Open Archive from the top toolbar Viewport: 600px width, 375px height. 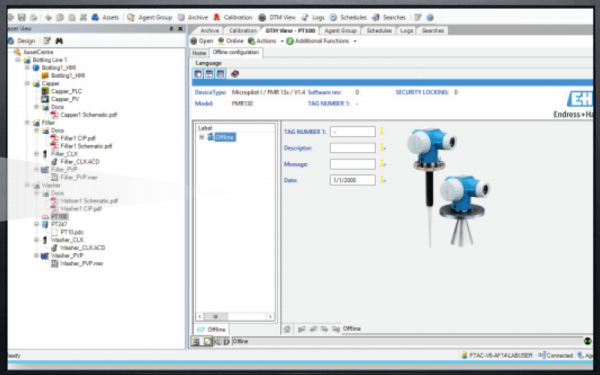point(193,17)
